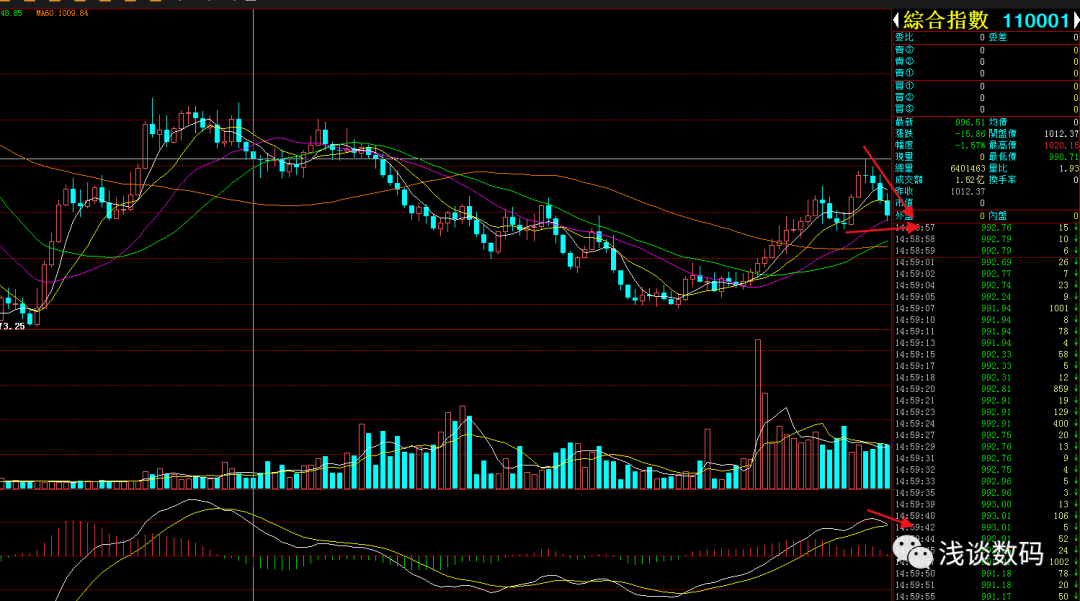This screenshot has width=1080, height=601.
Task: Click the 換手率 label
Action: (1002, 180)
